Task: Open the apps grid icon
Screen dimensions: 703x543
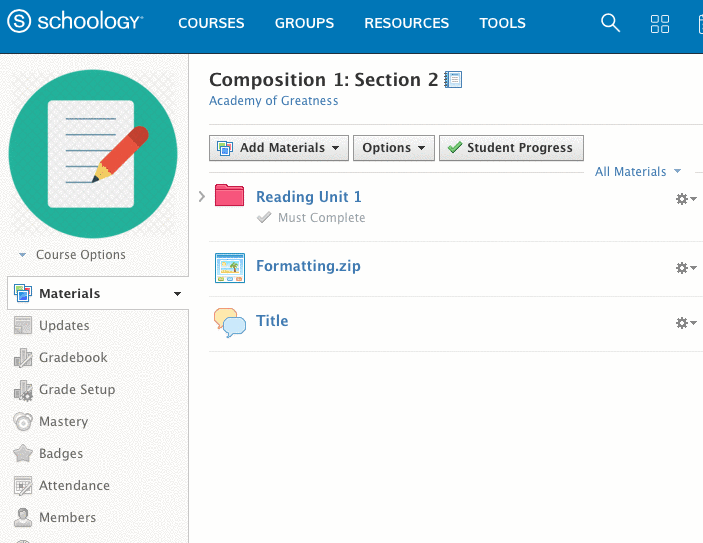Action: click(x=660, y=24)
